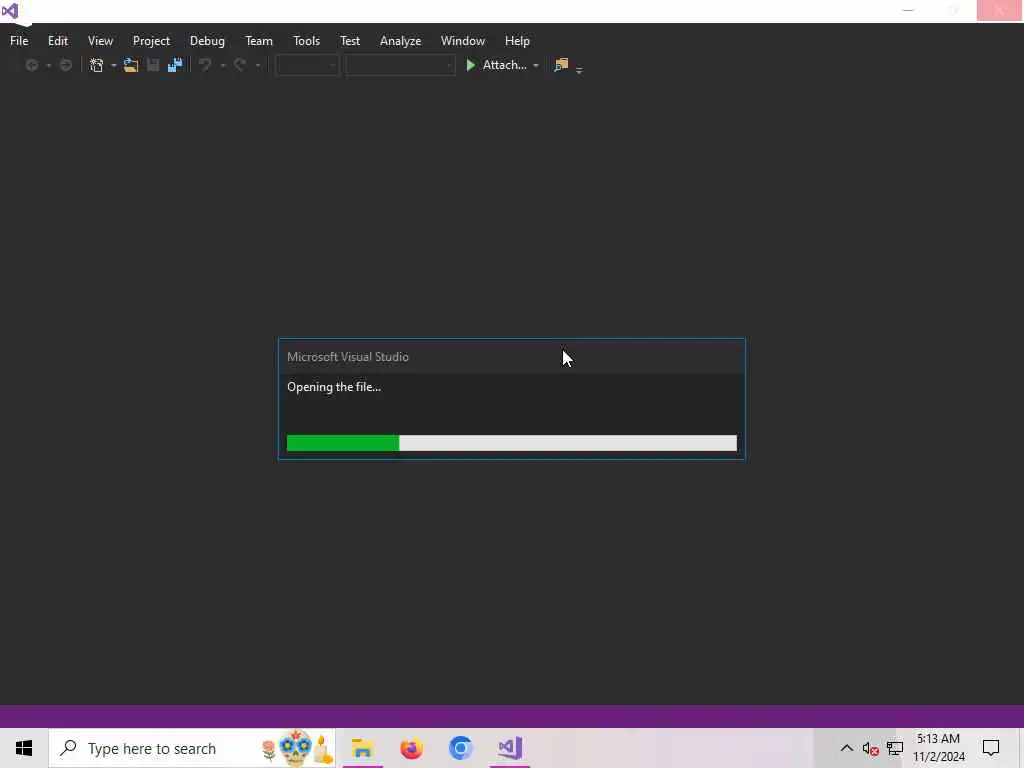The image size is (1024, 768).
Task: Click the New Project icon
Action: (97, 65)
